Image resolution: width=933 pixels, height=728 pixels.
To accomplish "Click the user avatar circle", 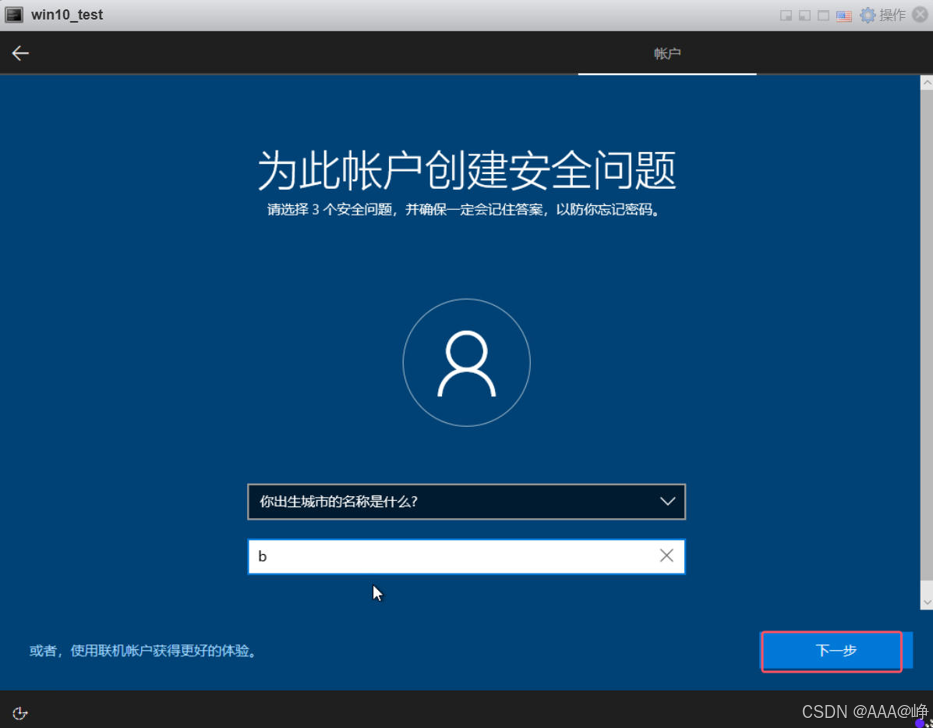I will point(466,363).
